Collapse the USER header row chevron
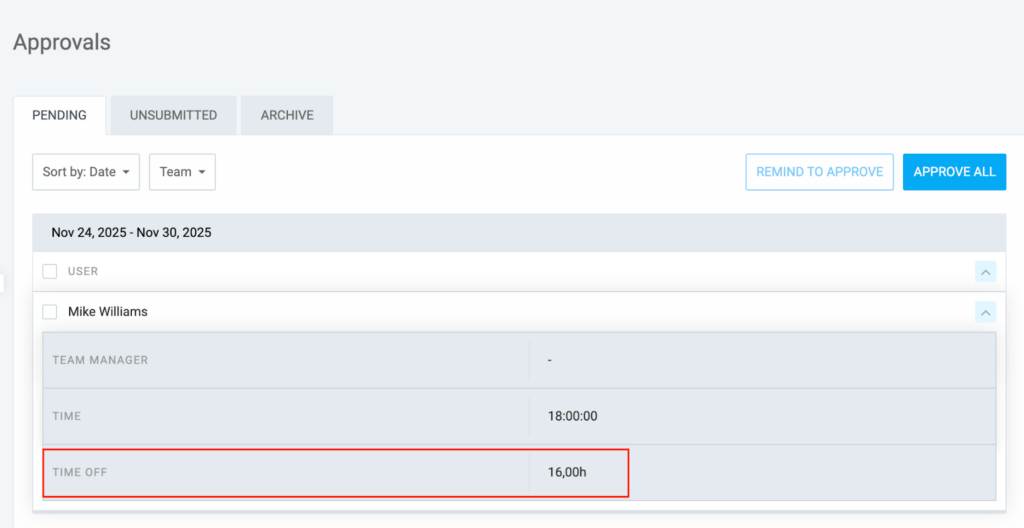 point(985,271)
